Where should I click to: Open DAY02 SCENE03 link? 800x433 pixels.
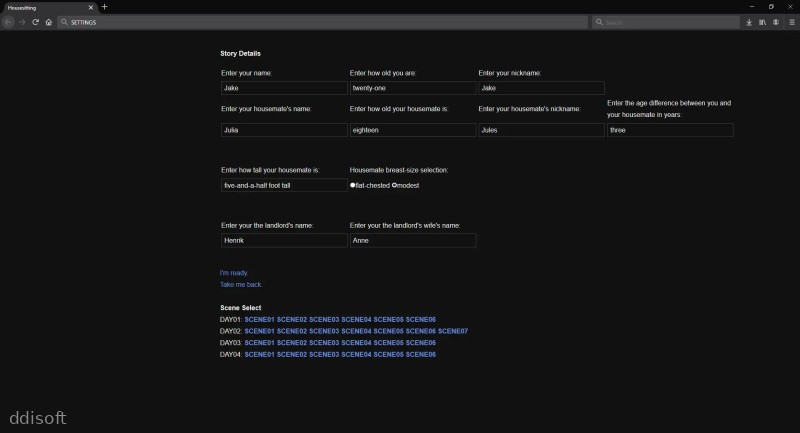click(324, 331)
